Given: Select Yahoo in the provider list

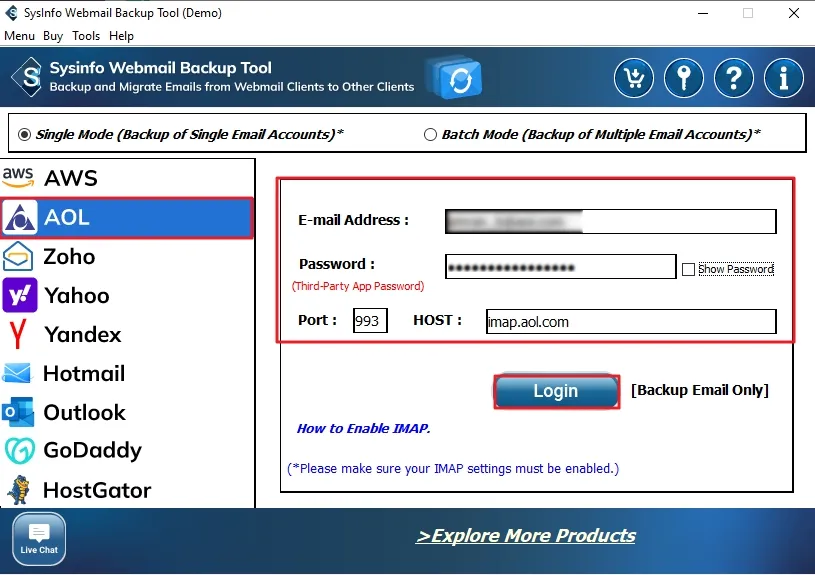Looking at the screenshot, I should 127,295.
